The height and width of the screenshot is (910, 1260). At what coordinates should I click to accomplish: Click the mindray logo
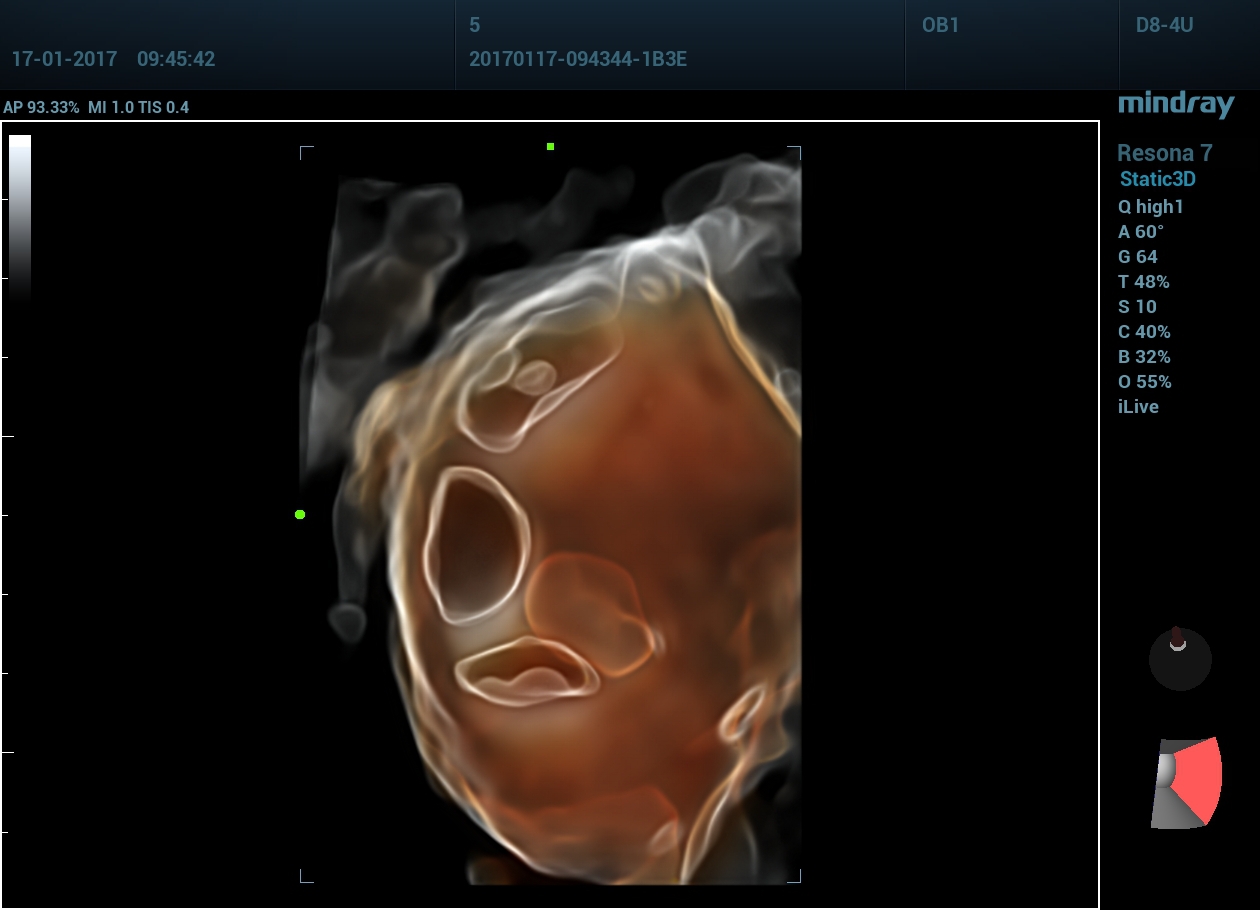pyautogui.click(x=1176, y=104)
